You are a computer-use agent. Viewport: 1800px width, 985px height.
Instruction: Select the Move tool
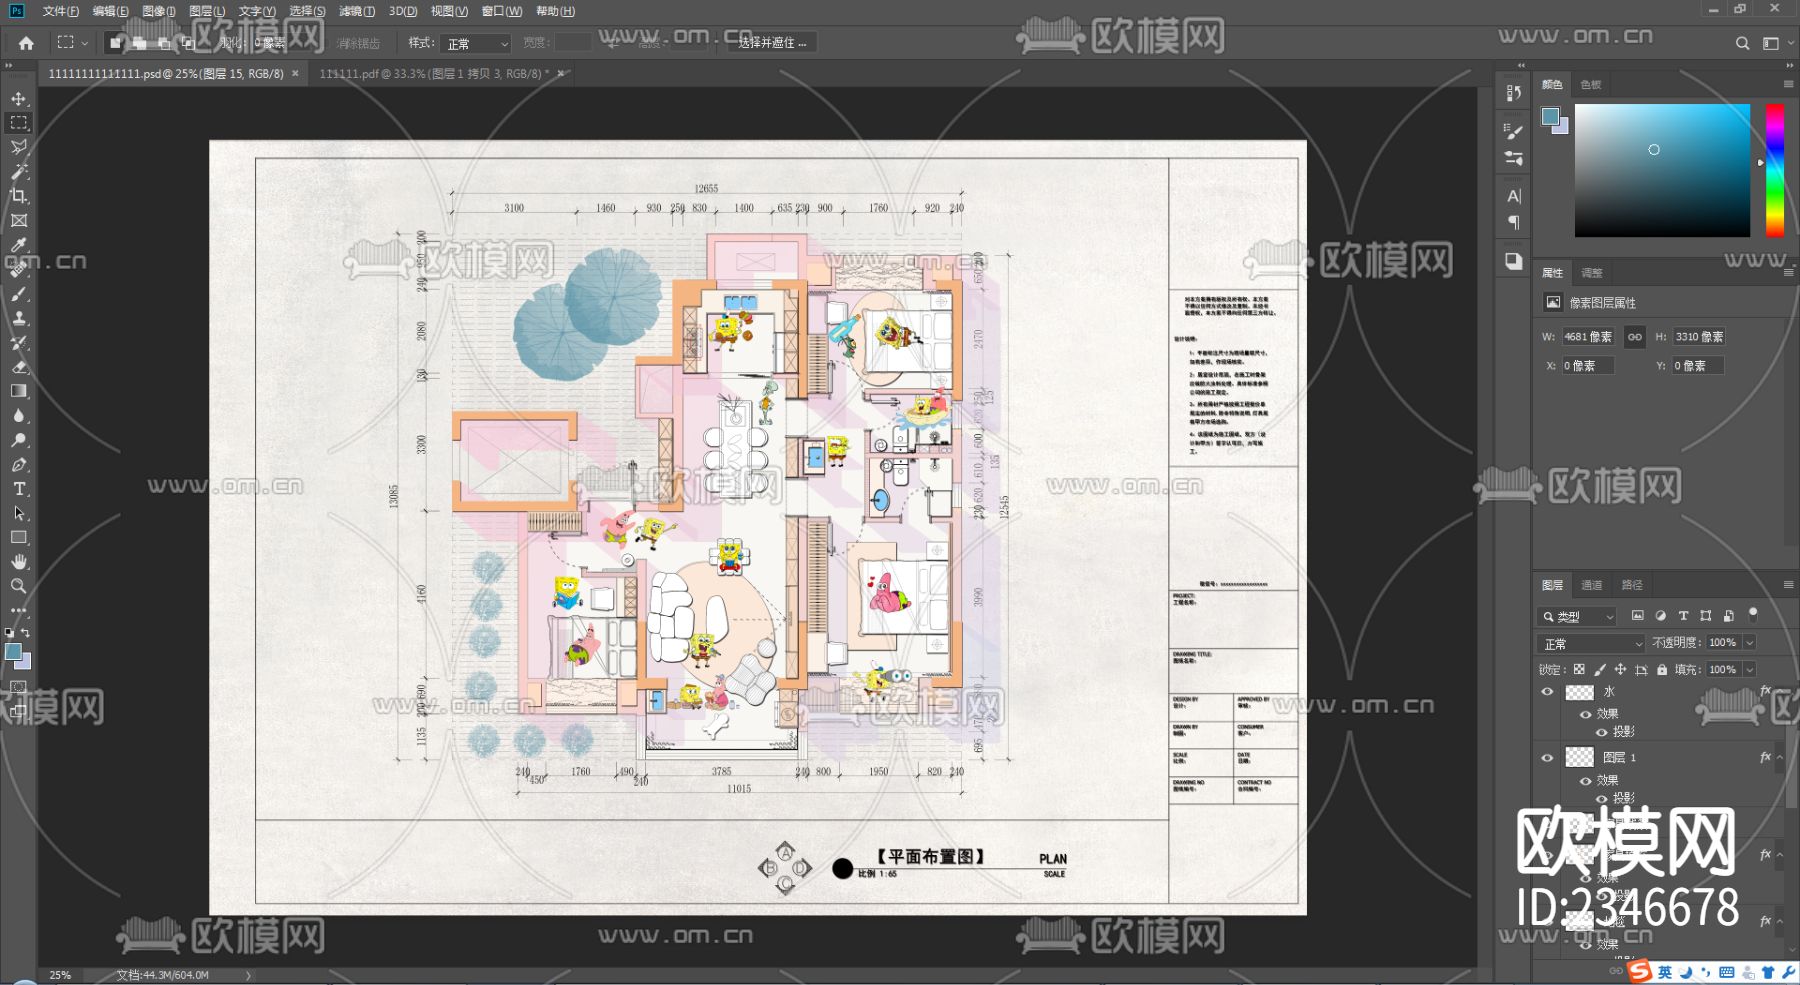tap(19, 99)
